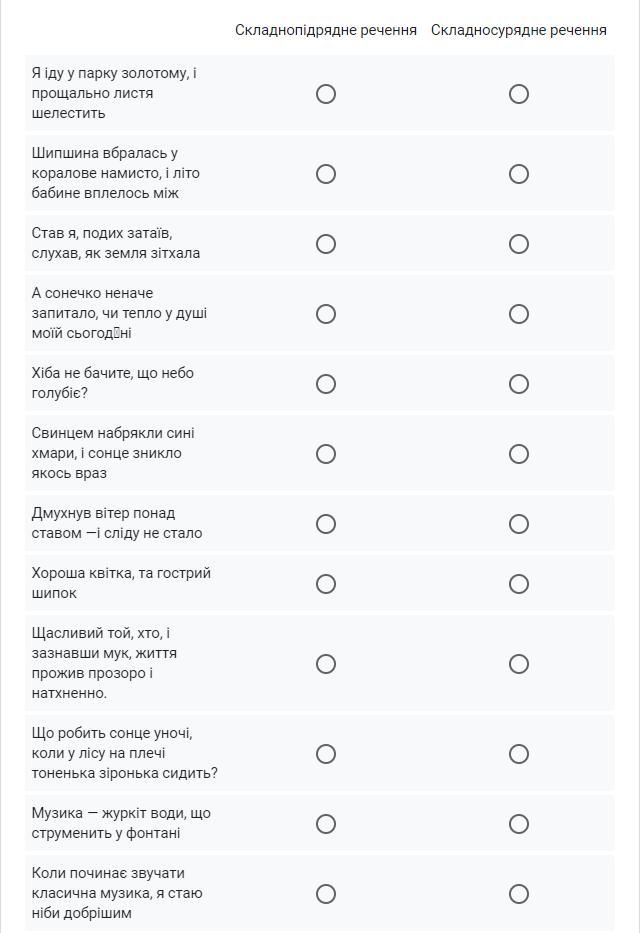Mark 'Шипшина вбралась' row as Складносурядне
Screen dimensions: 640x933
[x=519, y=174]
